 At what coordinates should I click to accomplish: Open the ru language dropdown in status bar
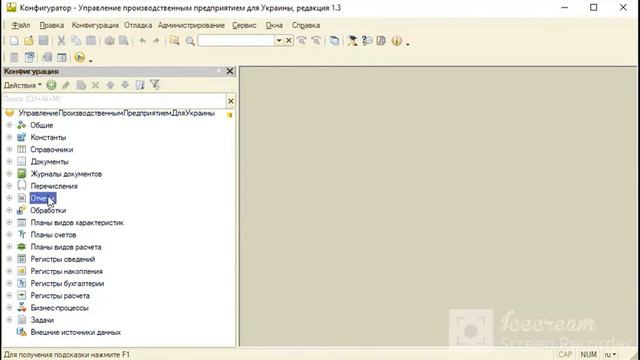point(610,354)
